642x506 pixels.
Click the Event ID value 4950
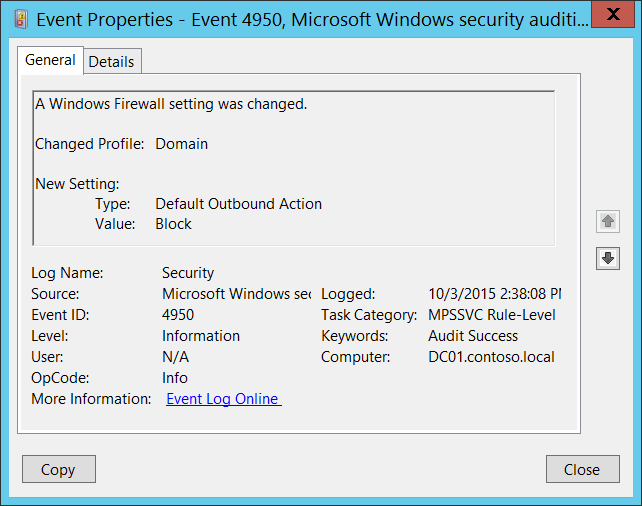[178, 315]
